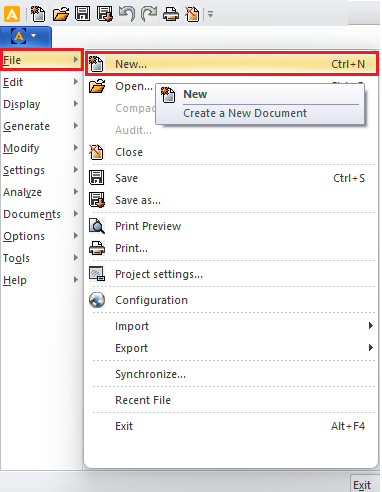382x492 pixels.
Task: Open the Import submenu
Action: pyautogui.click(x=232, y=326)
